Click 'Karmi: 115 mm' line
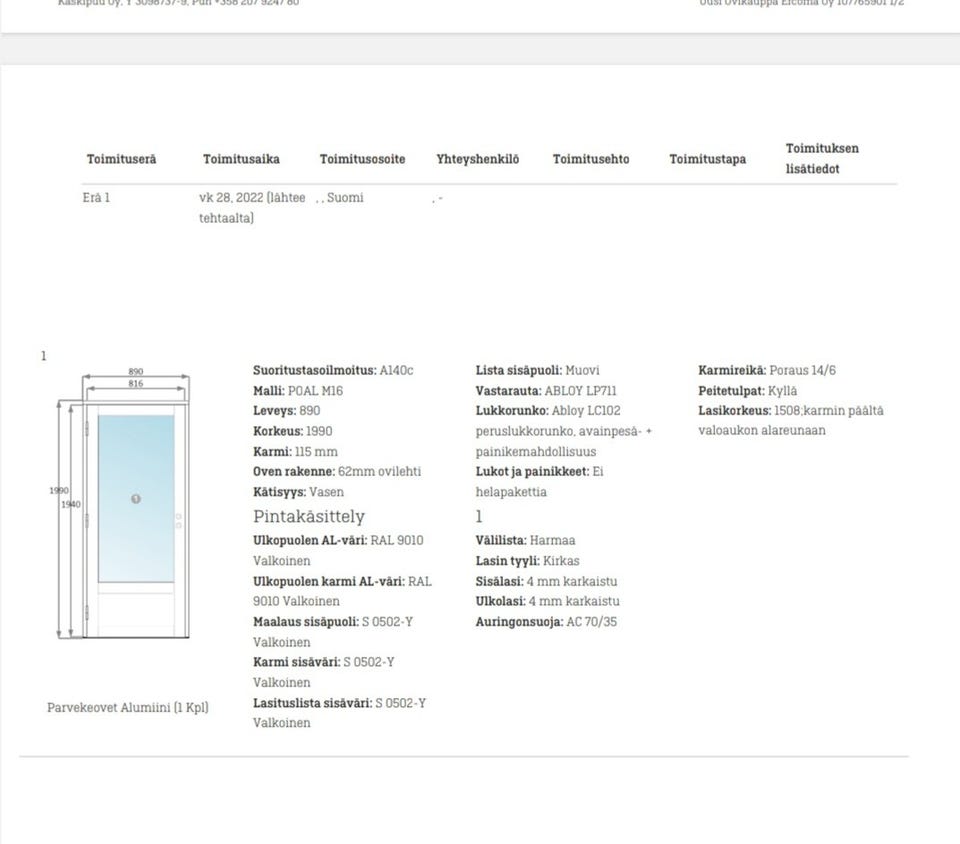 pyautogui.click(x=295, y=452)
